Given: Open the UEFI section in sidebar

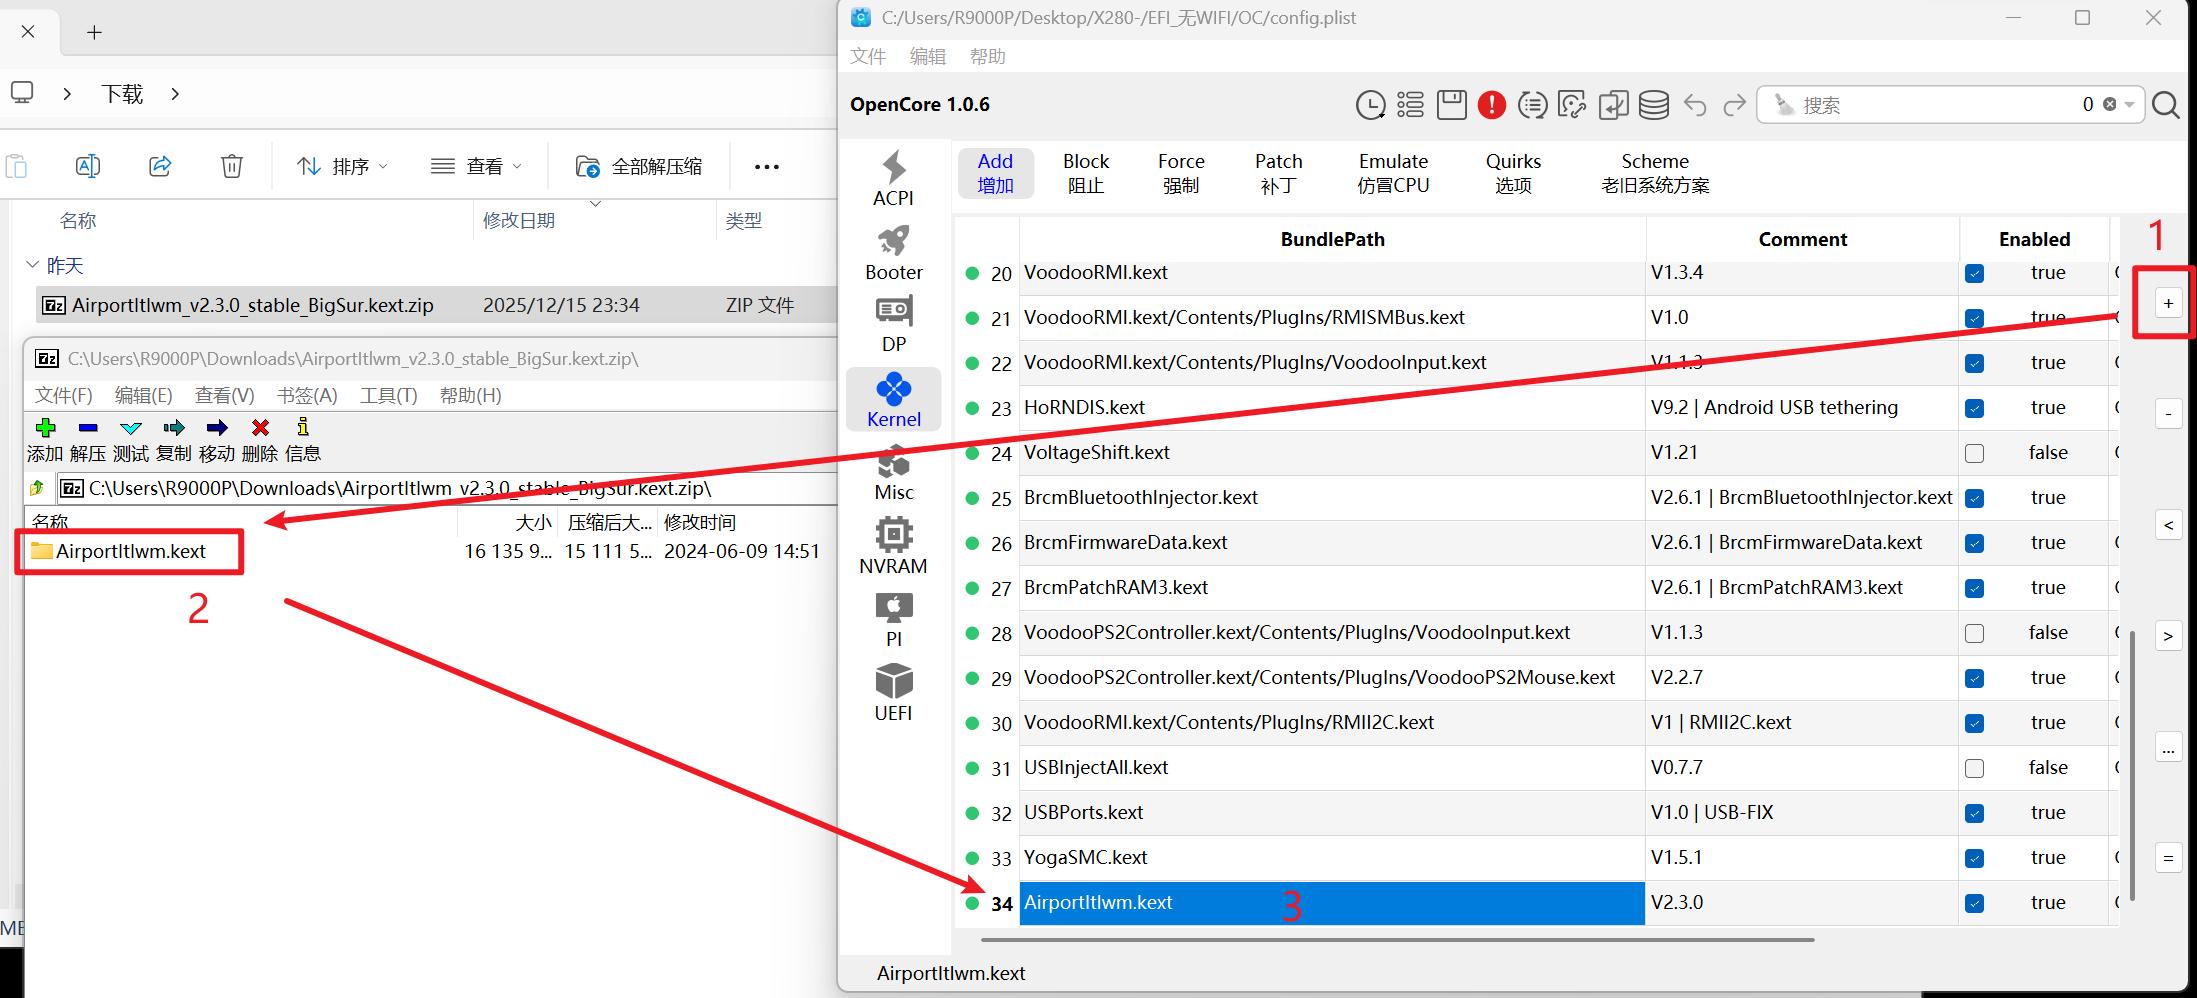Looking at the screenshot, I should [x=893, y=692].
